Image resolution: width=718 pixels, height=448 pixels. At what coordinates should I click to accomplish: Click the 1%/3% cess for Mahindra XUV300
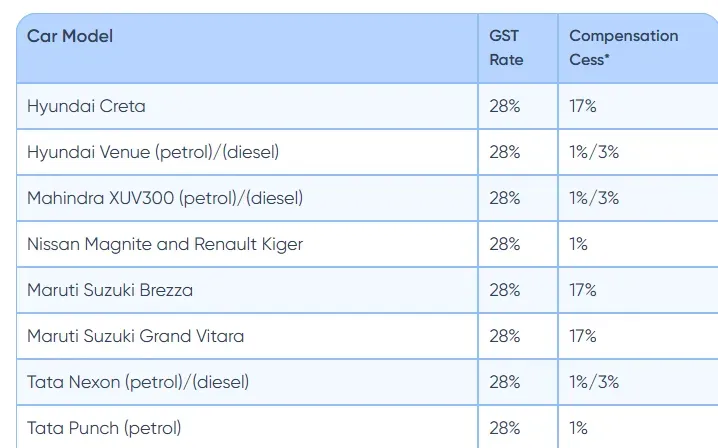pyautogui.click(x=594, y=198)
